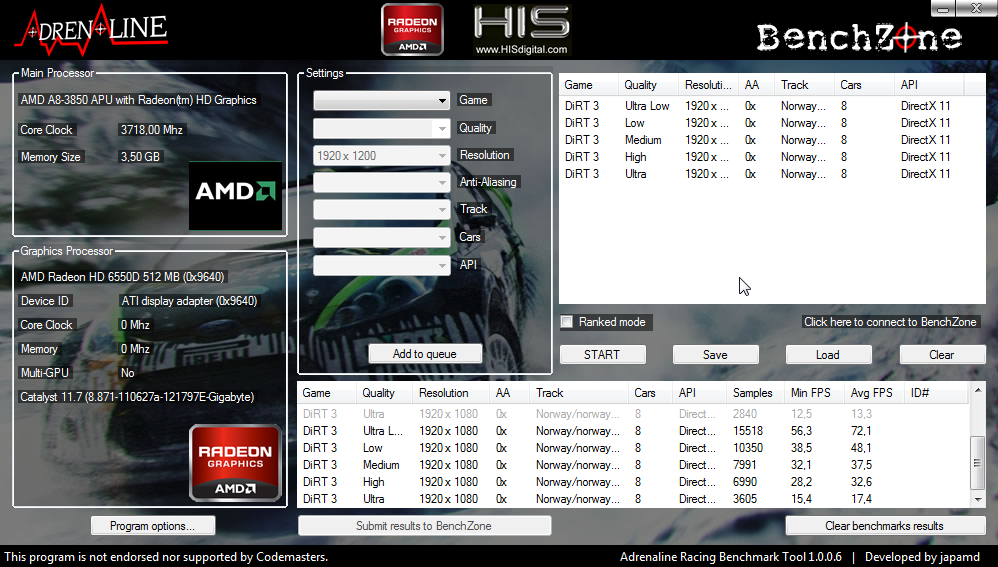This screenshot has width=998, height=567.
Task: Open the Track dropdown
Action: pyautogui.click(x=381, y=210)
